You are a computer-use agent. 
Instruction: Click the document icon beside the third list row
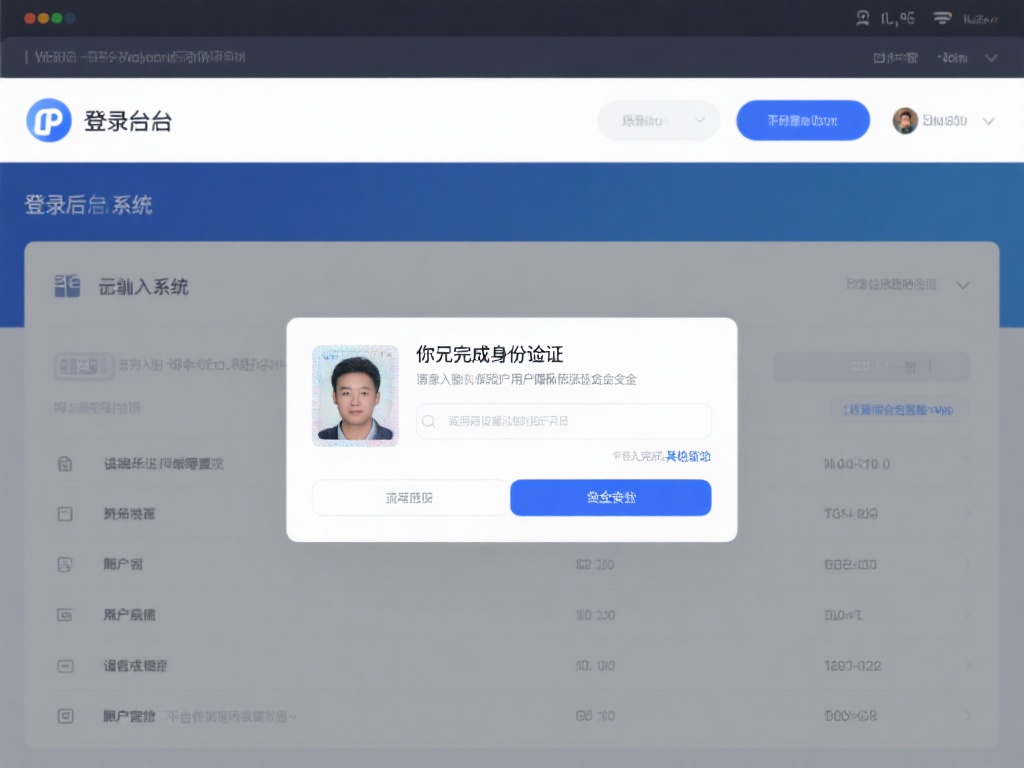tap(65, 564)
